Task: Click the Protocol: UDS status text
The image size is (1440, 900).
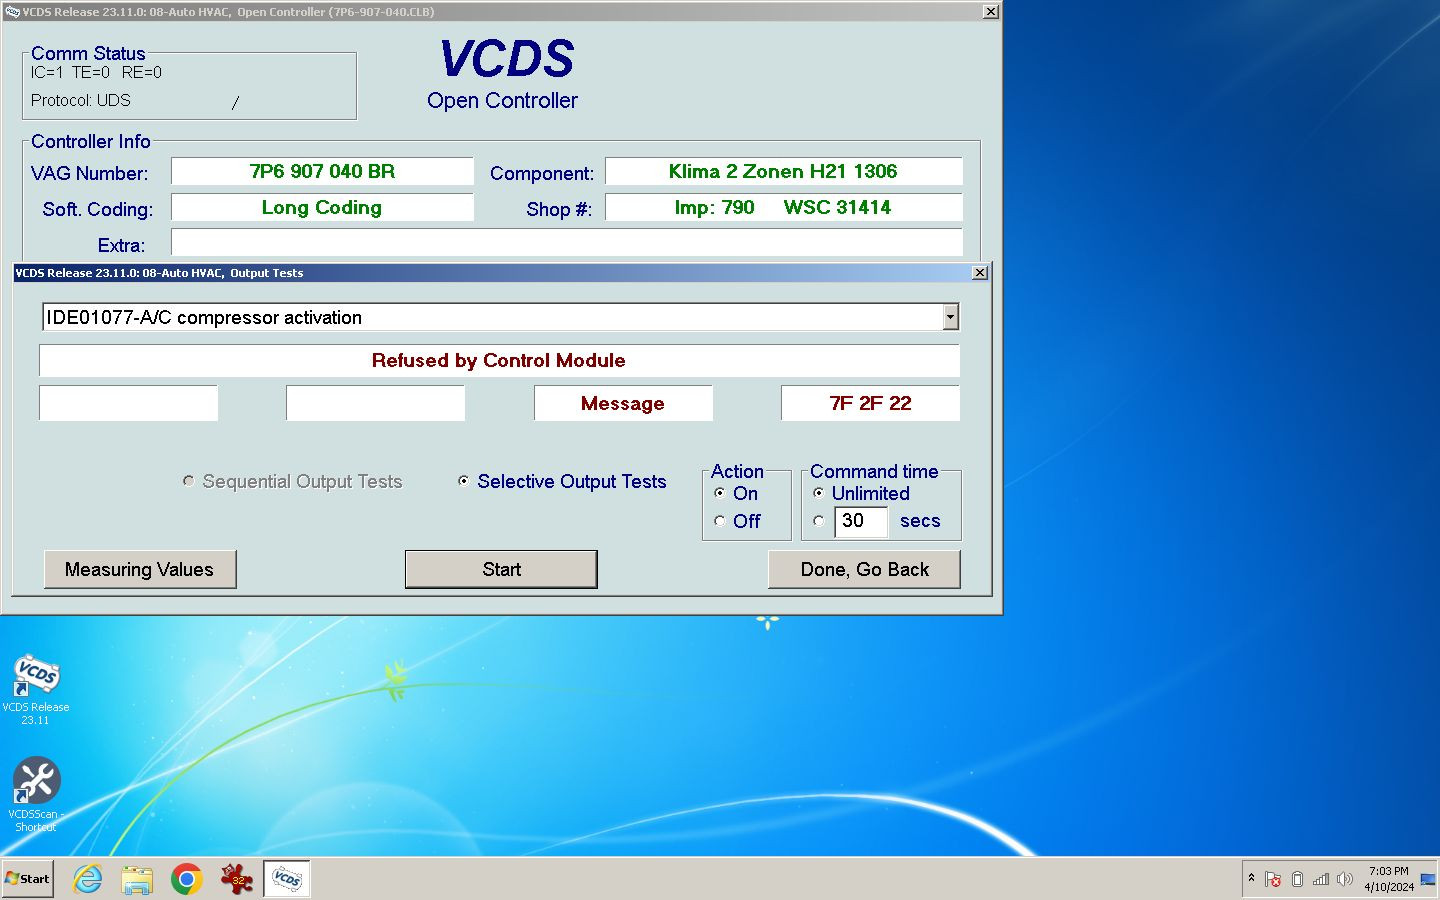Action: coord(81,100)
